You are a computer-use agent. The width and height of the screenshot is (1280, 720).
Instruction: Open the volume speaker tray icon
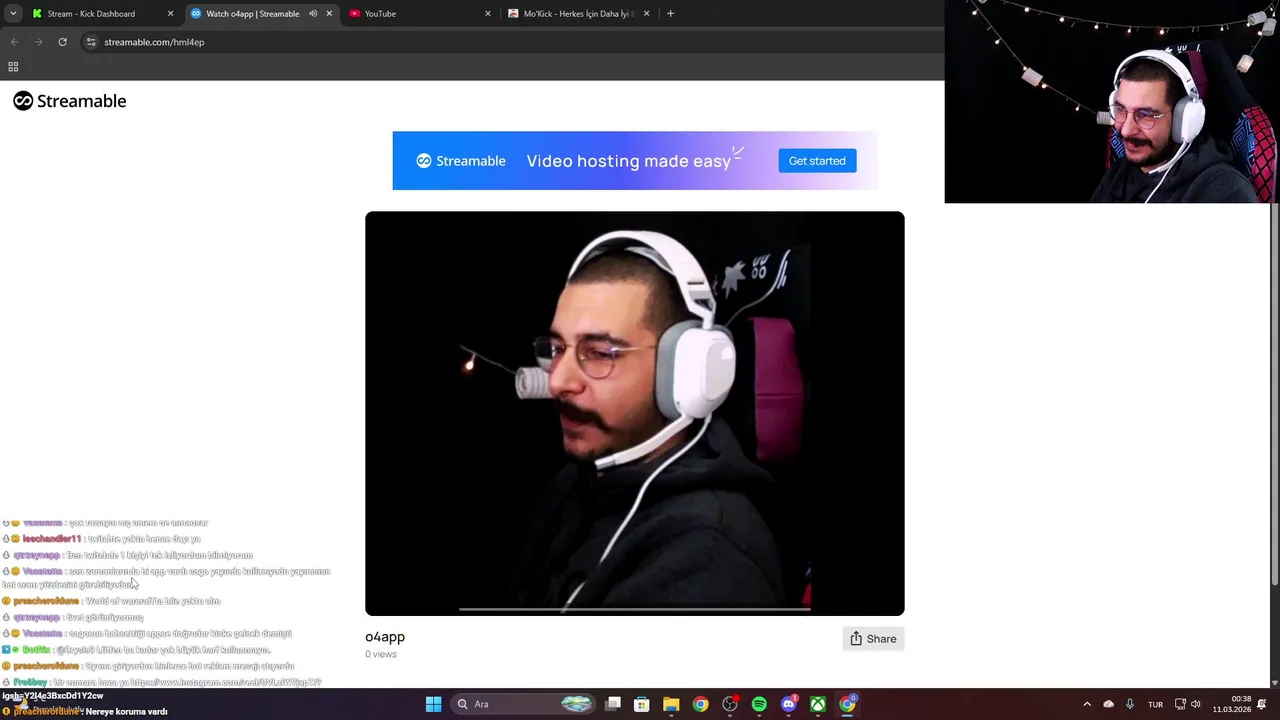coord(1196,704)
